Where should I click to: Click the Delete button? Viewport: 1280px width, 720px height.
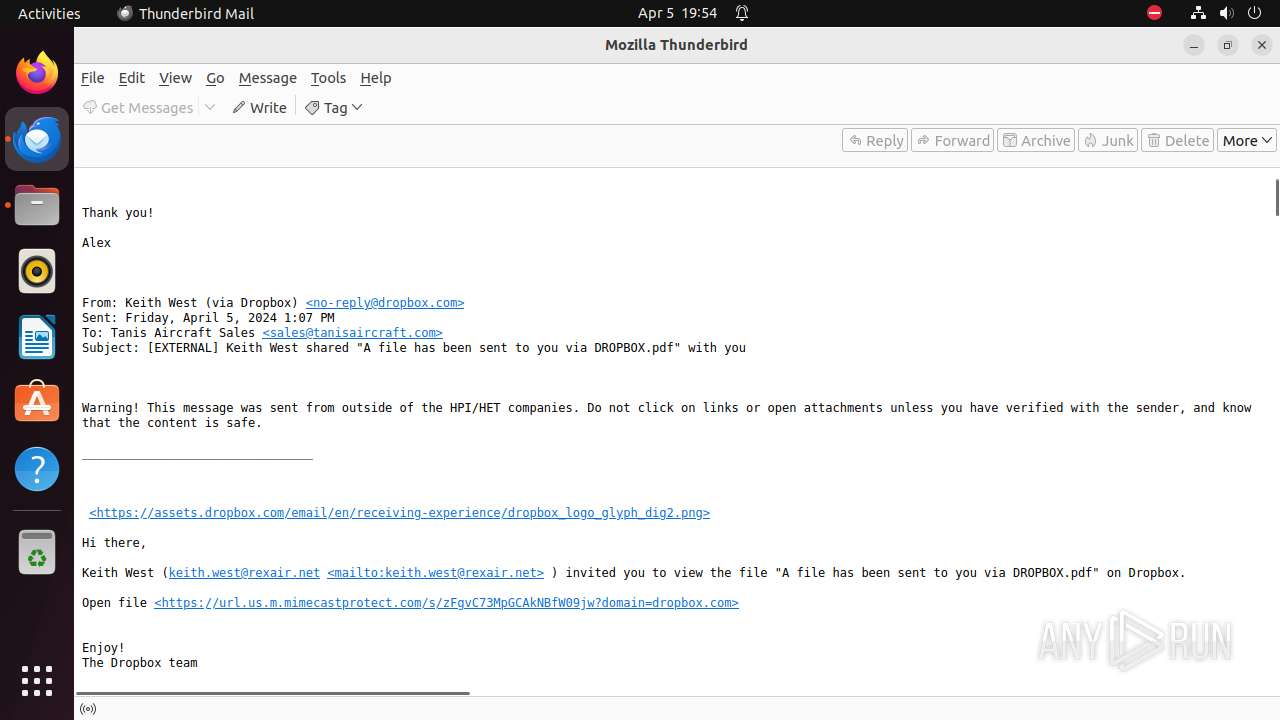coord(1178,140)
